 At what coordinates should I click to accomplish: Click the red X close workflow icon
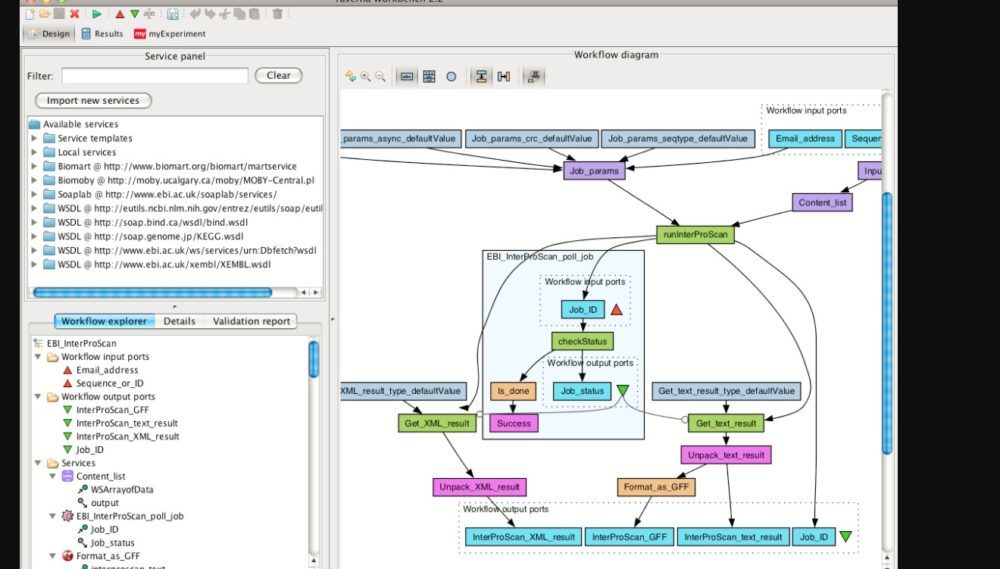(x=74, y=13)
